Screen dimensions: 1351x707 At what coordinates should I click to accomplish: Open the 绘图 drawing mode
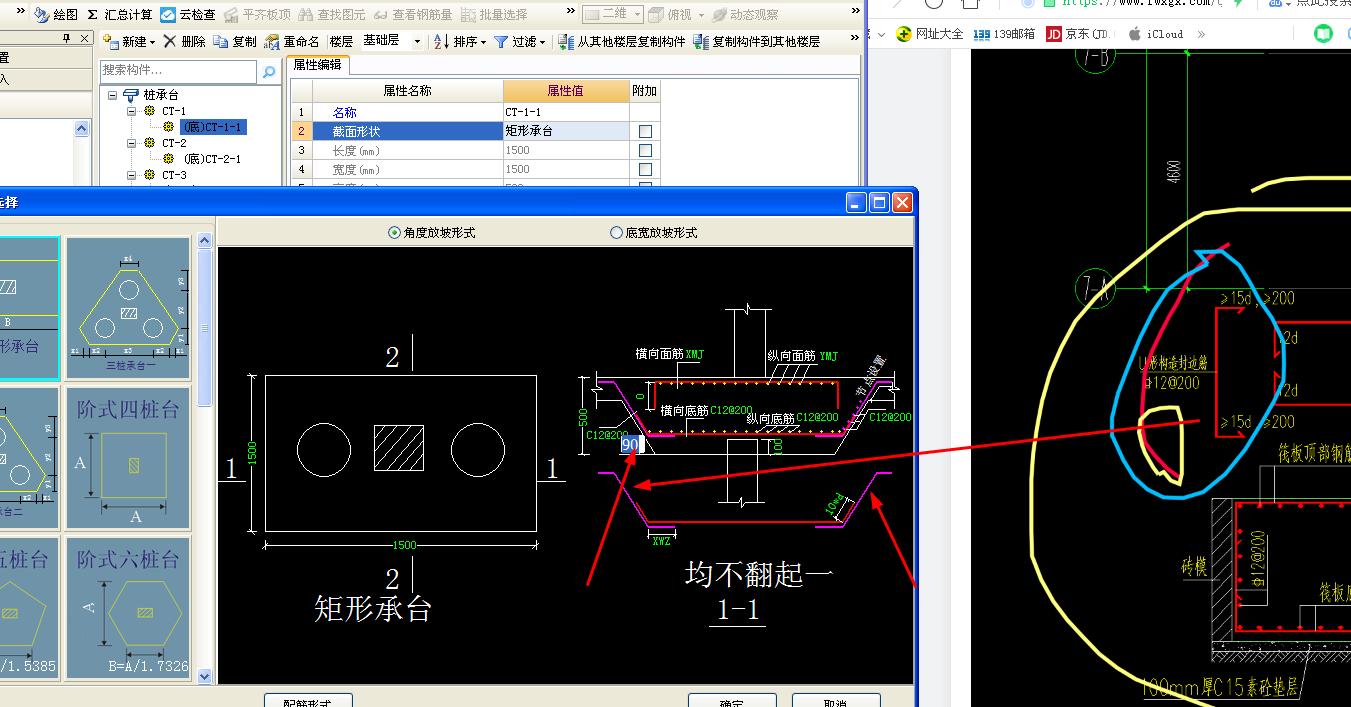(x=55, y=14)
